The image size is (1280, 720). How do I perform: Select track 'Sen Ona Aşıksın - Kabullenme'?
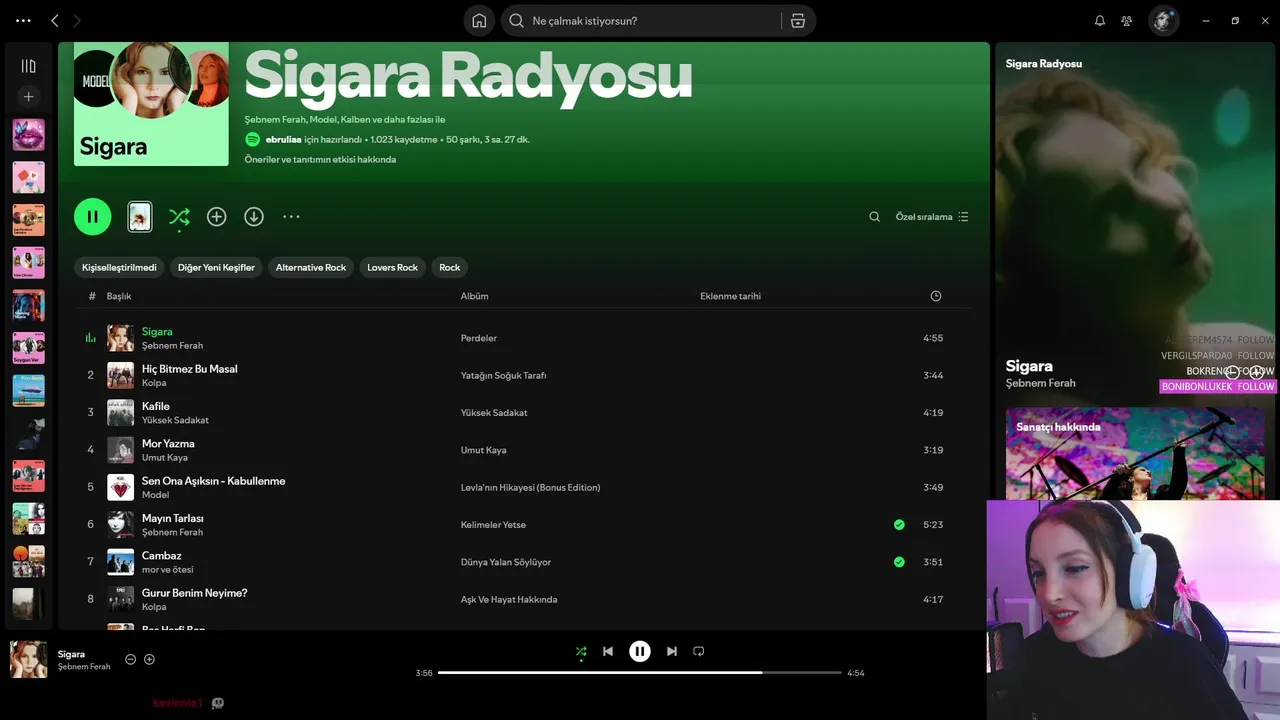coord(214,481)
